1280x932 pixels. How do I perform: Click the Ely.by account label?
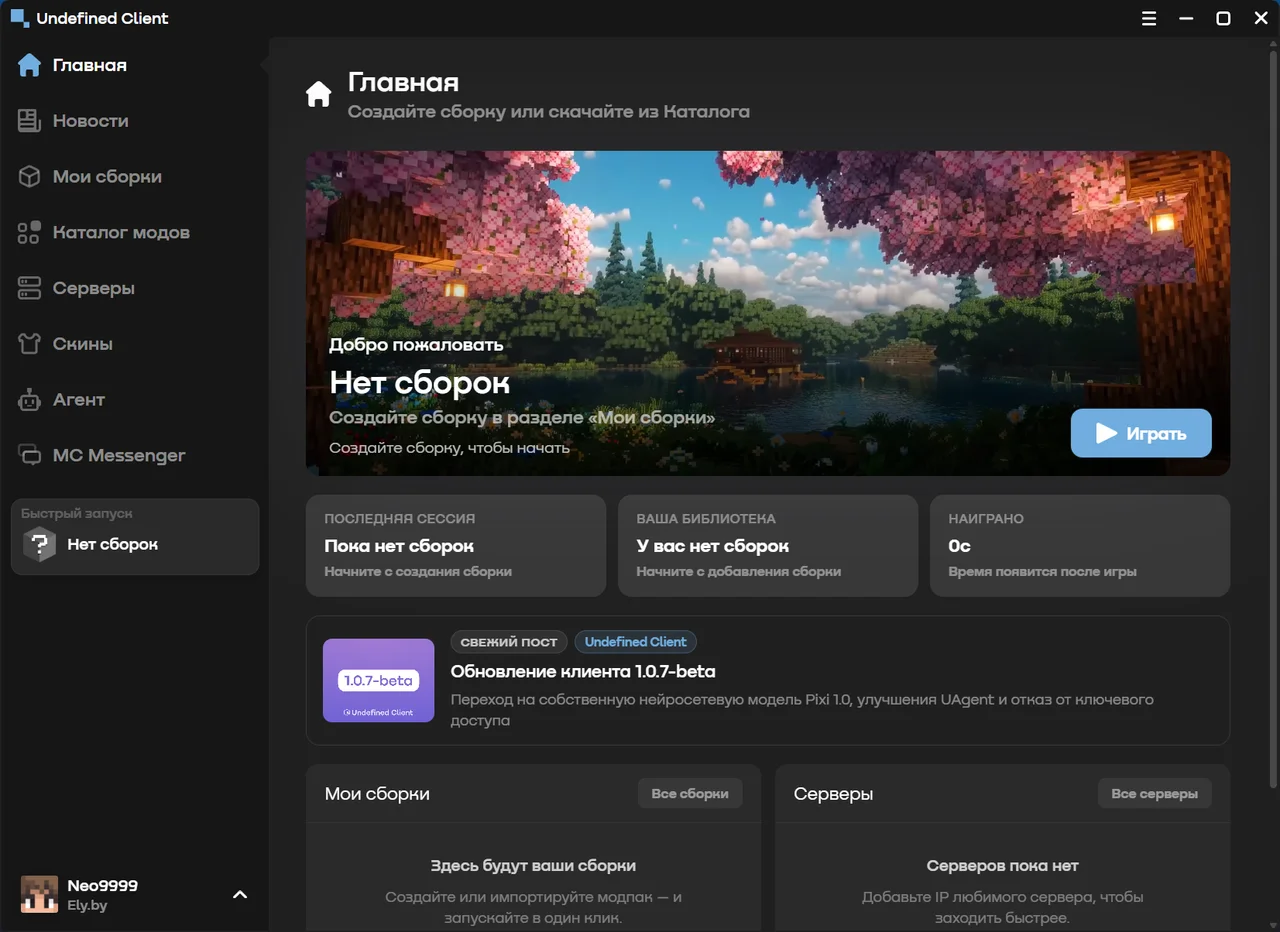click(87, 905)
